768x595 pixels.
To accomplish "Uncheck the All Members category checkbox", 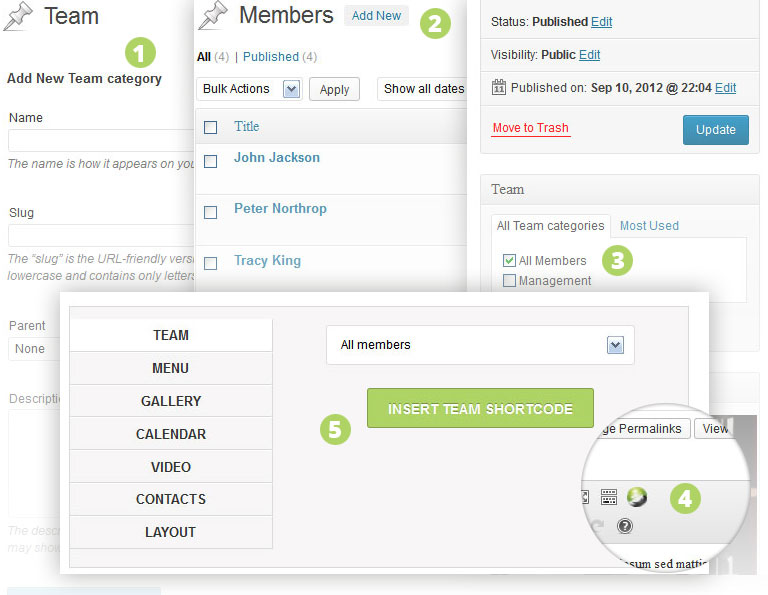I will pyautogui.click(x=509, y=261).
